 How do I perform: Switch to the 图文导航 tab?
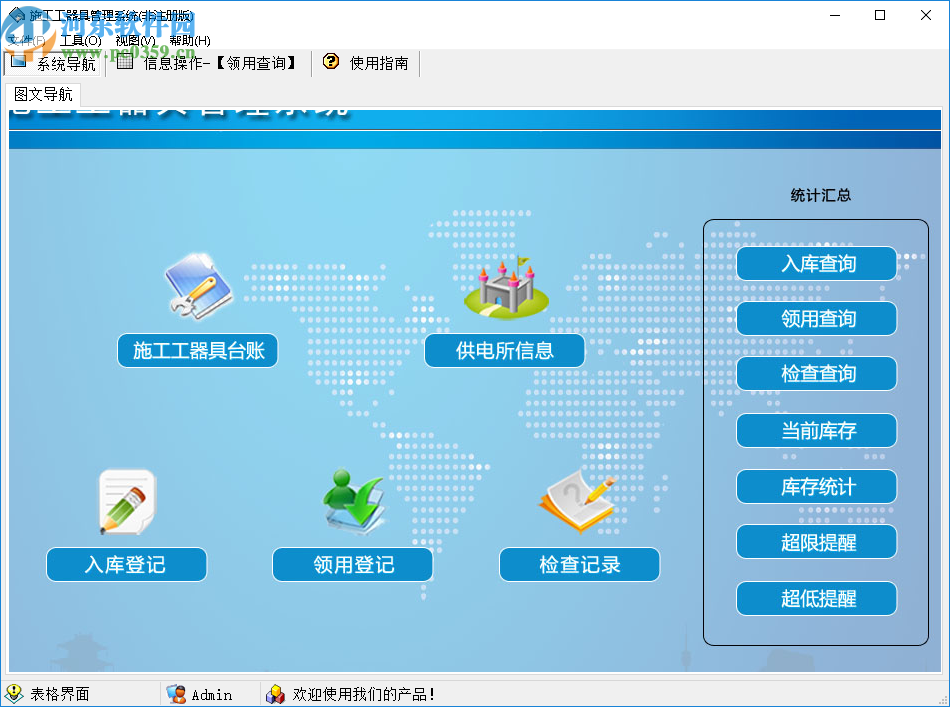tap(43, 95)
